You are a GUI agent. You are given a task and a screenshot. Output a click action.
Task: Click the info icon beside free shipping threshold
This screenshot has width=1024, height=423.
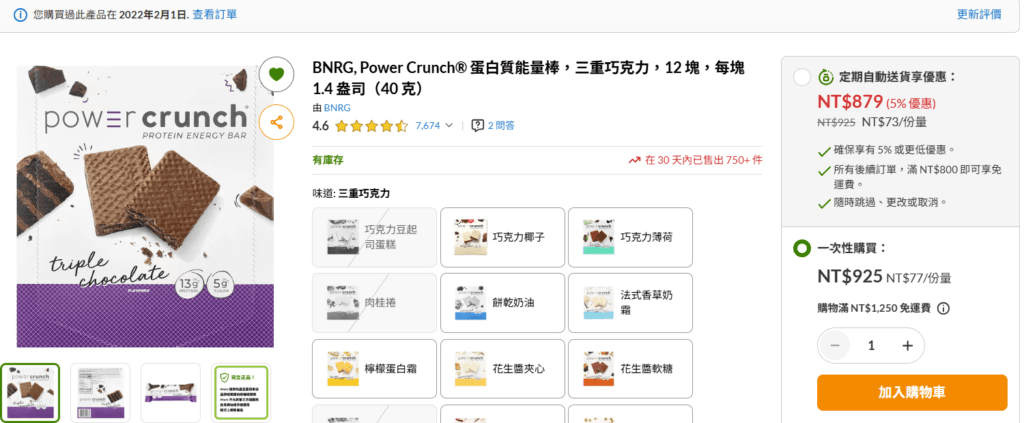[x=943, y=309]
